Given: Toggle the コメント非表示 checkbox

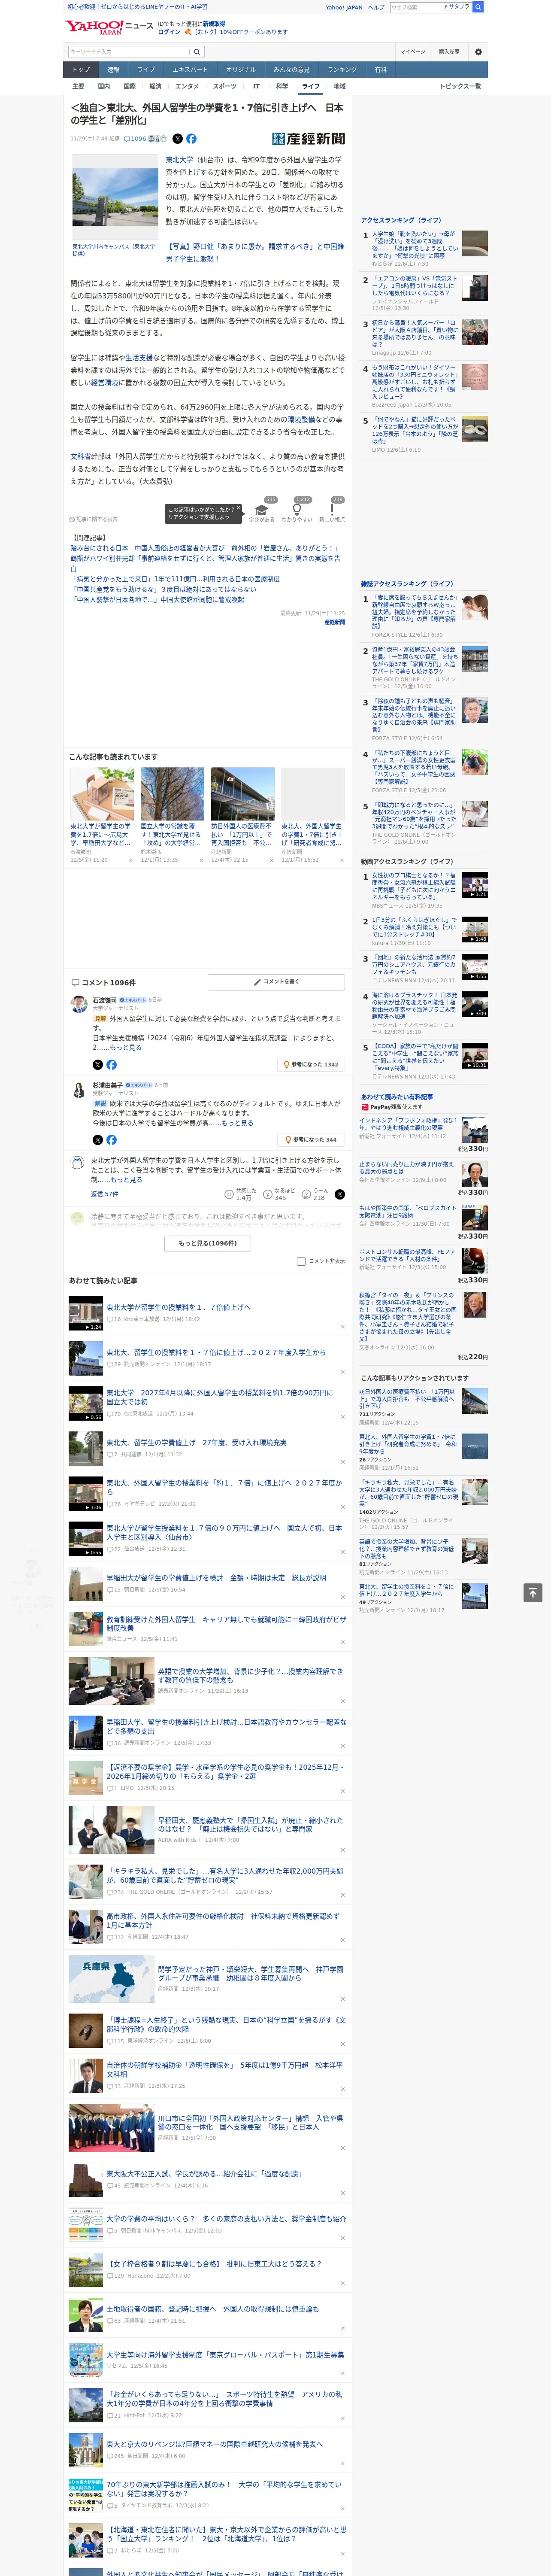Looking at the screenshot, I should pyautogui.click(x=301, y=1261).
